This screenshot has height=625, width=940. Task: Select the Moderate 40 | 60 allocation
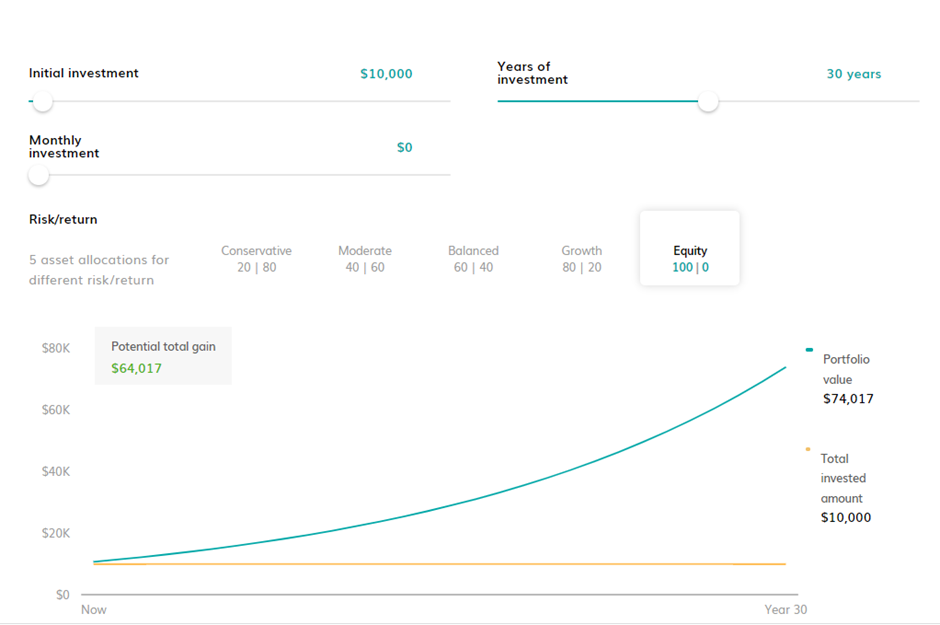coord(364,259)
